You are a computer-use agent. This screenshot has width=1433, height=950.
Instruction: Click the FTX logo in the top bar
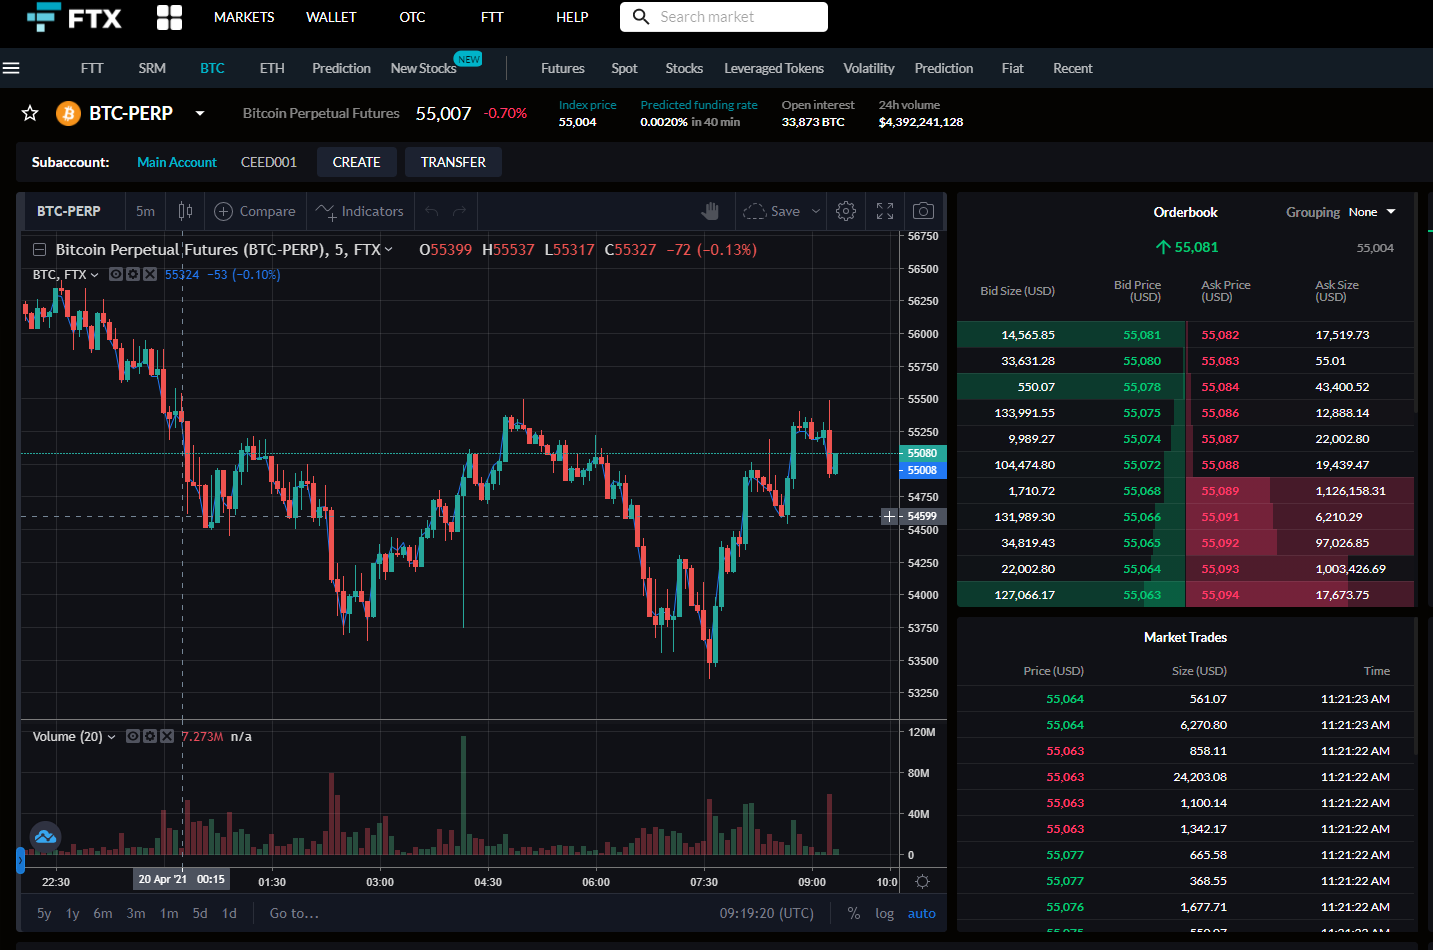click(75, 16)
